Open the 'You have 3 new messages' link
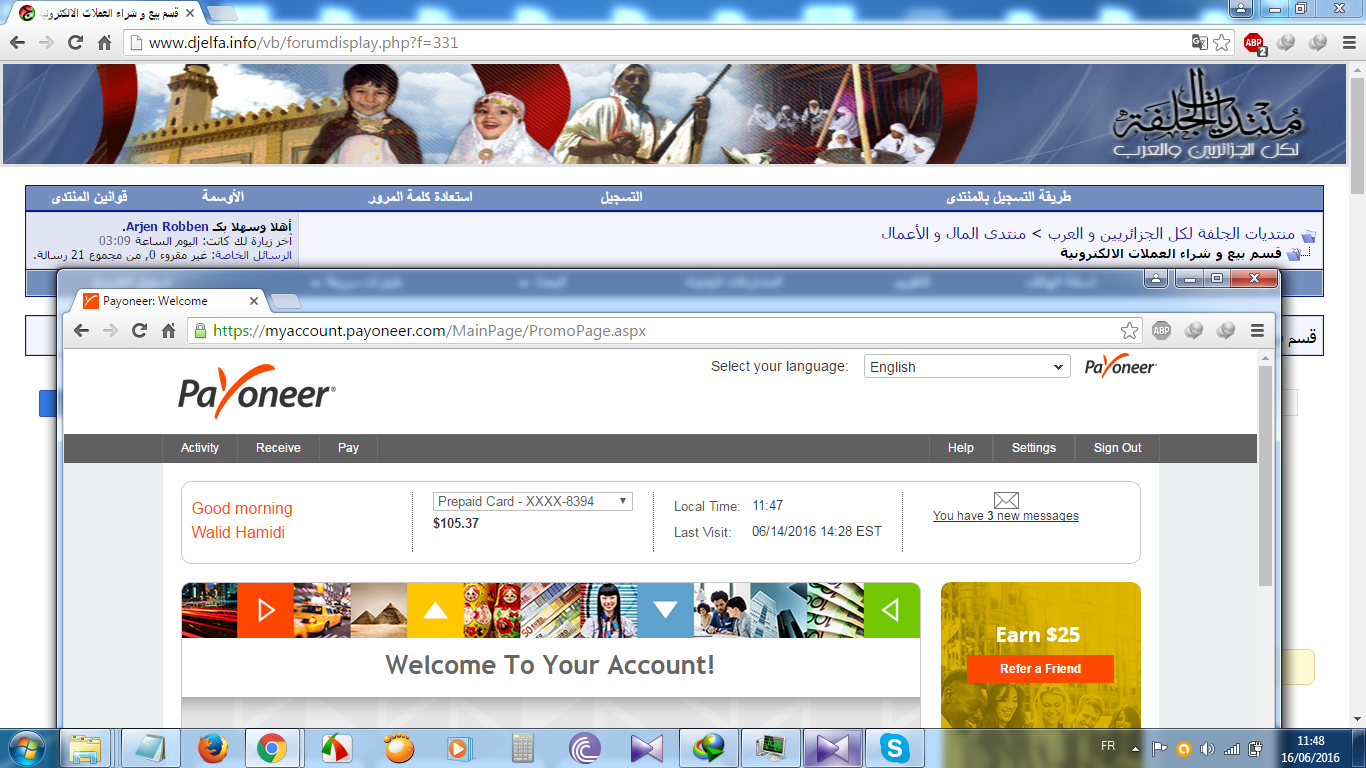Screen dimensions: 1366x768 pos(1006,516)
